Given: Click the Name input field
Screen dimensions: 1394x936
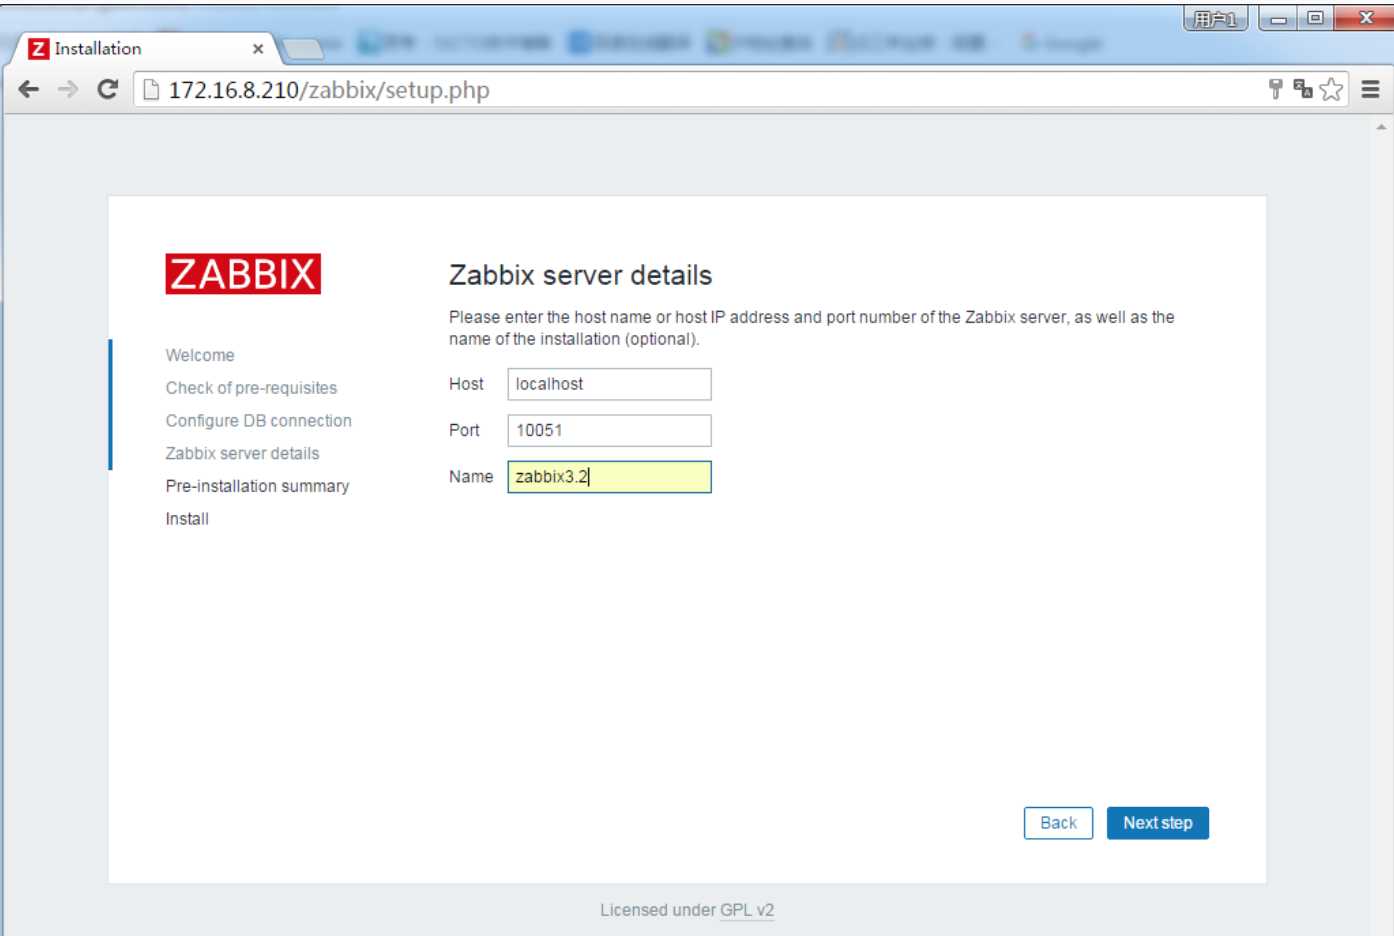Looking at the screenshot, I should click(x=609, y=477).
